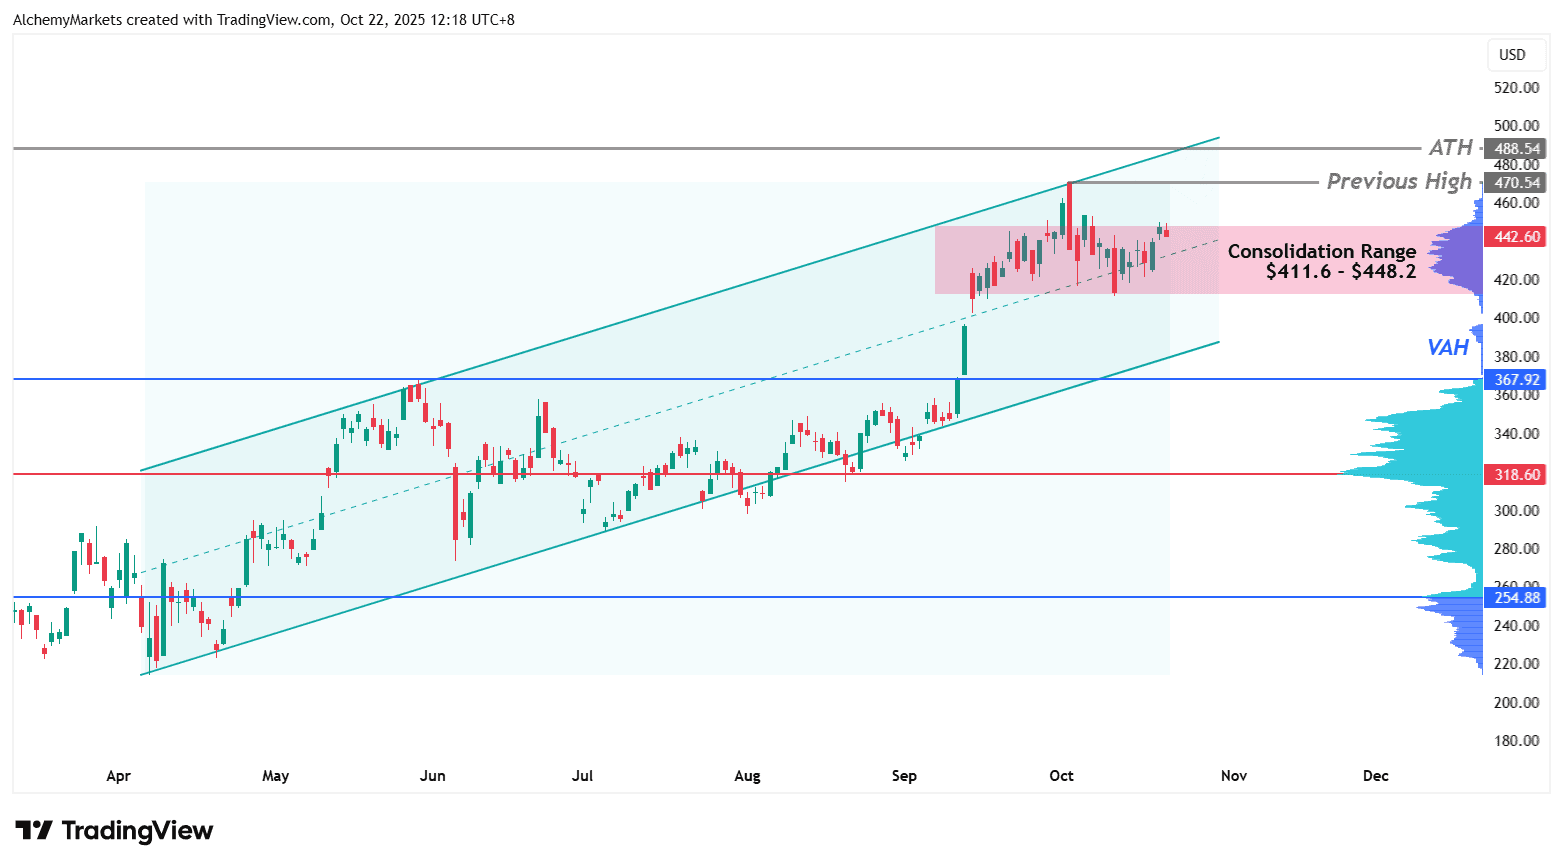Viewport: 1563px width, 868px height.
Task: Click the red 442.60 current price tag
Action: [x=1517, y=237]
